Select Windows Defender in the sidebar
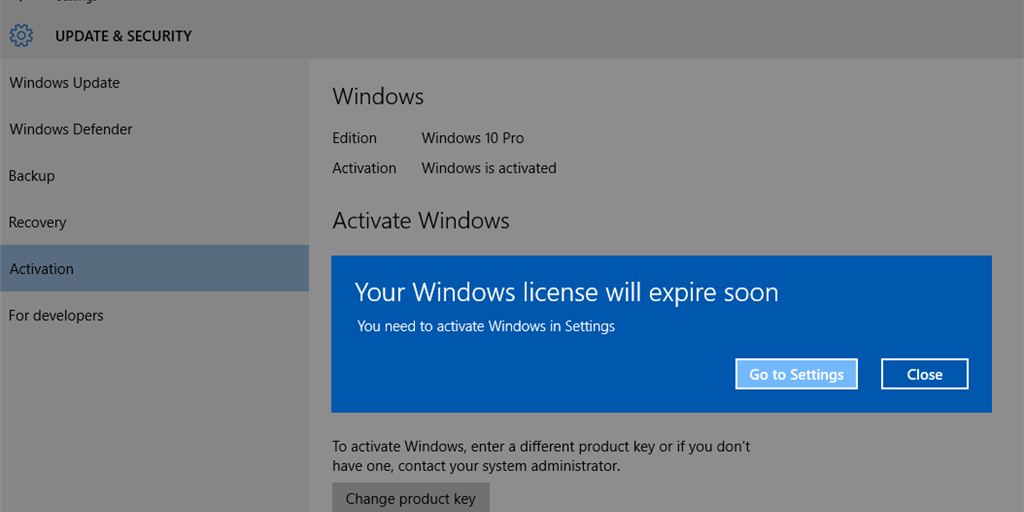The image size is (1024, 512). (71, 129)
